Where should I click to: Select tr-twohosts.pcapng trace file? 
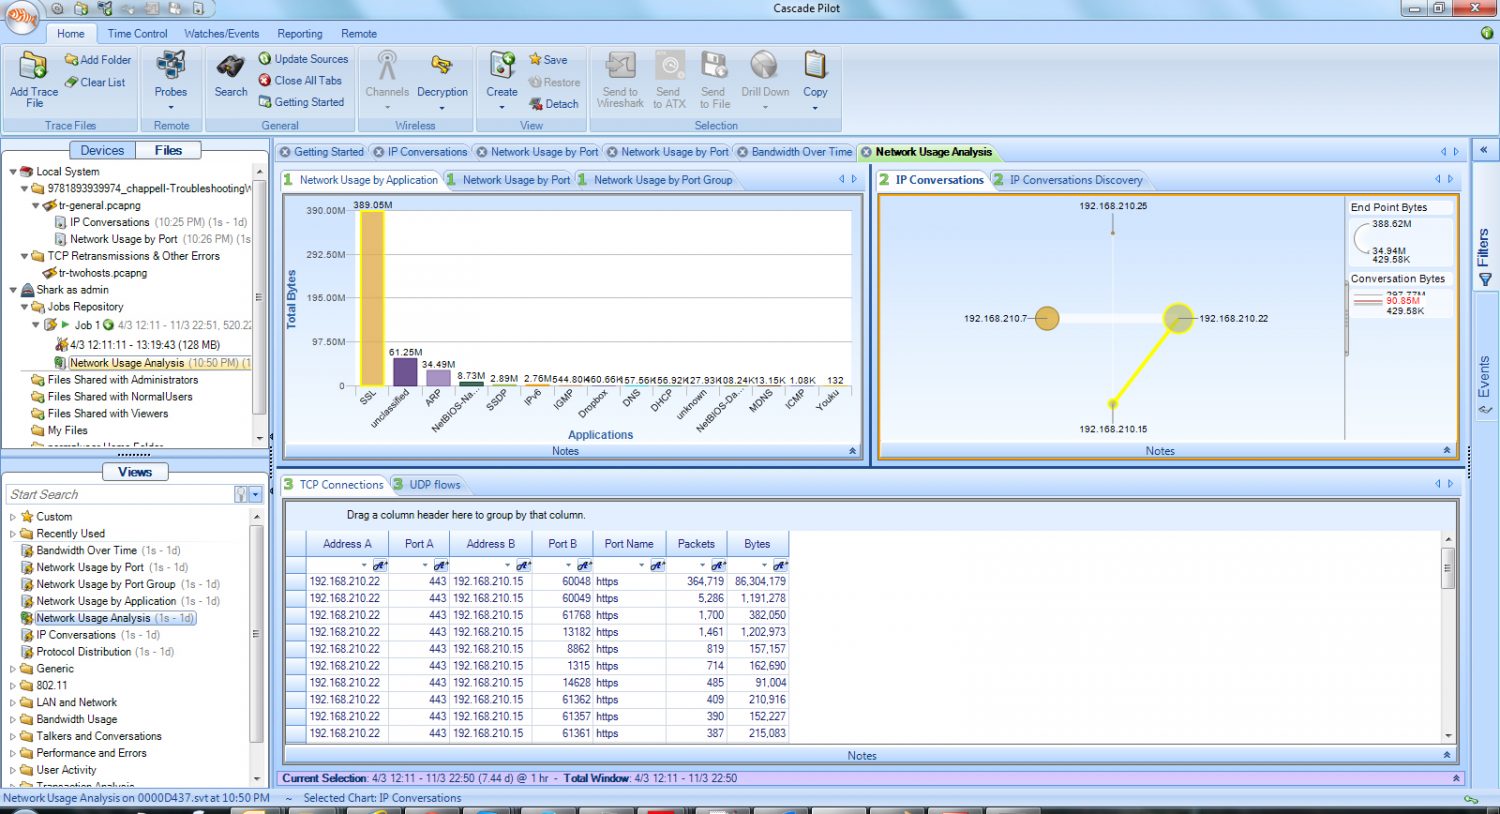[x=102, y=273]
